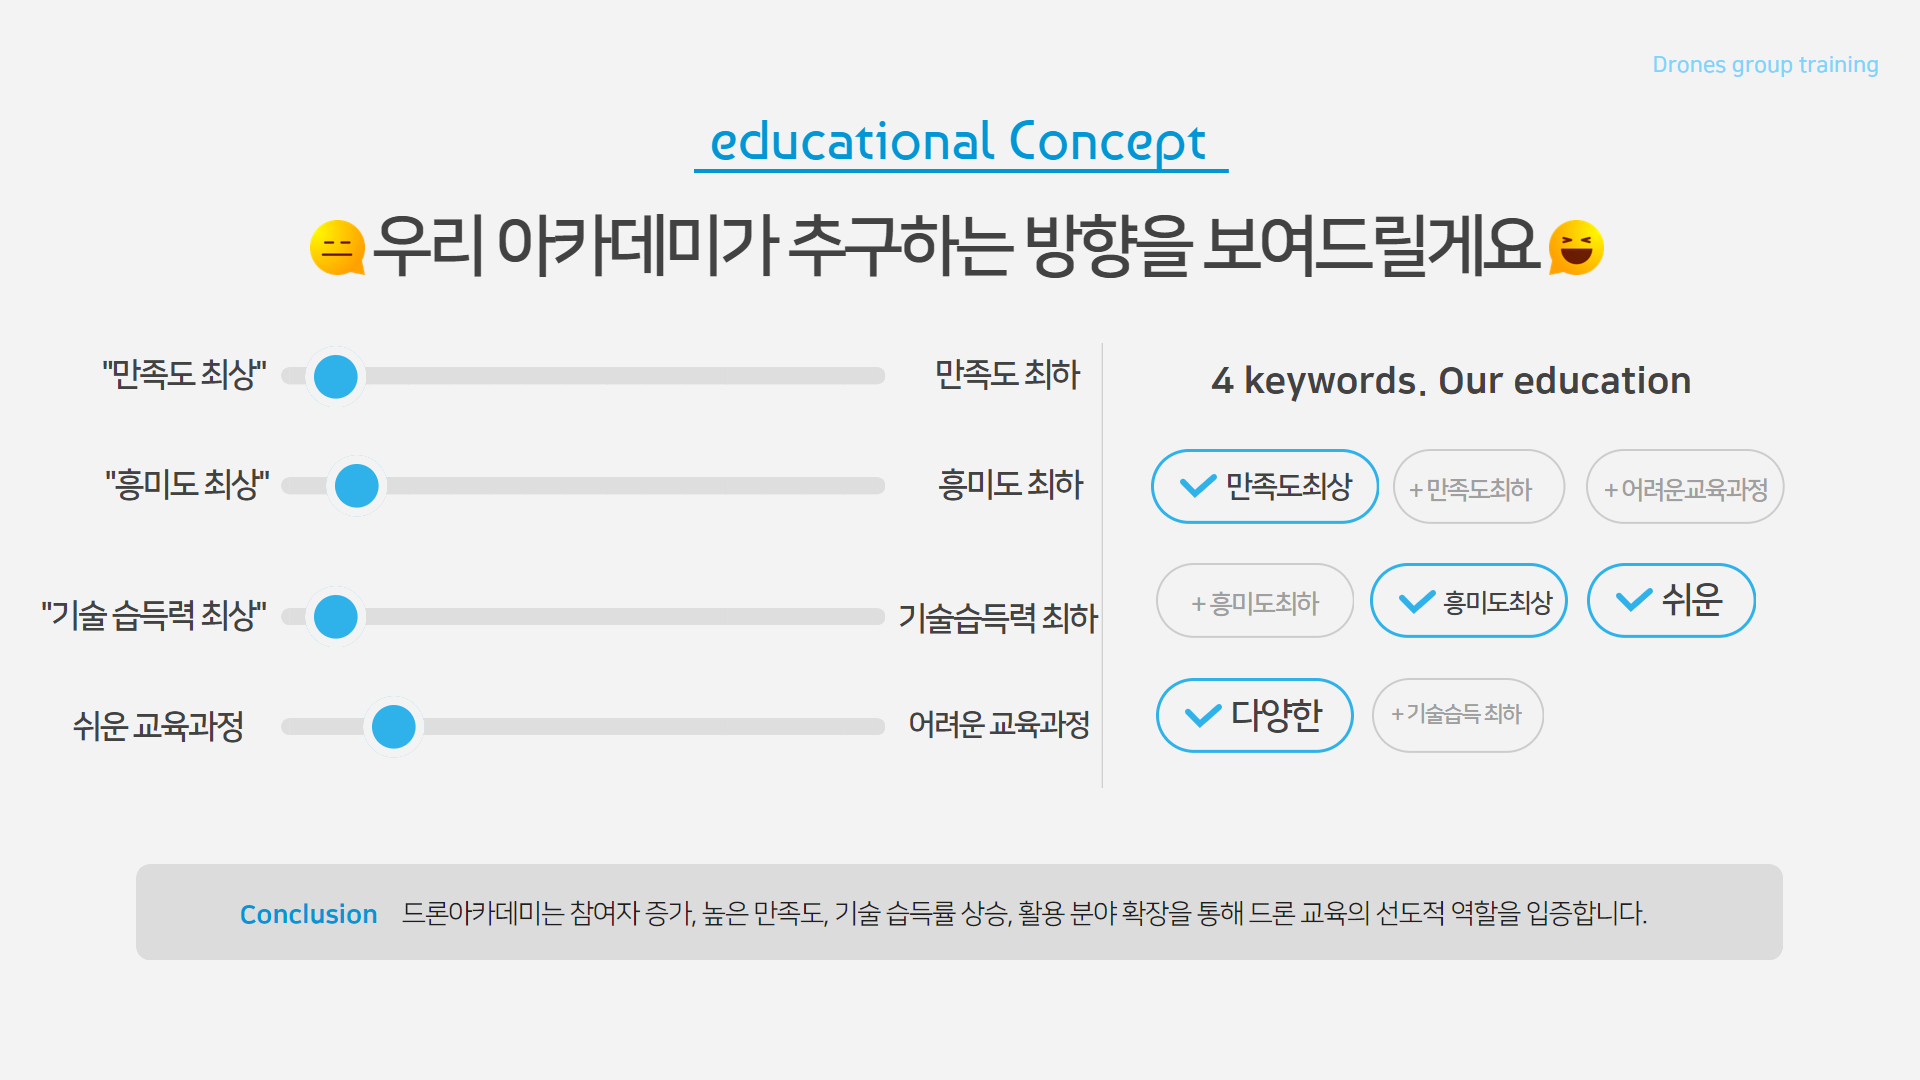Click the neutral face emoji beside the headline
Viewport: 1920px width, 1080px height.
click(x=337, y=247)
